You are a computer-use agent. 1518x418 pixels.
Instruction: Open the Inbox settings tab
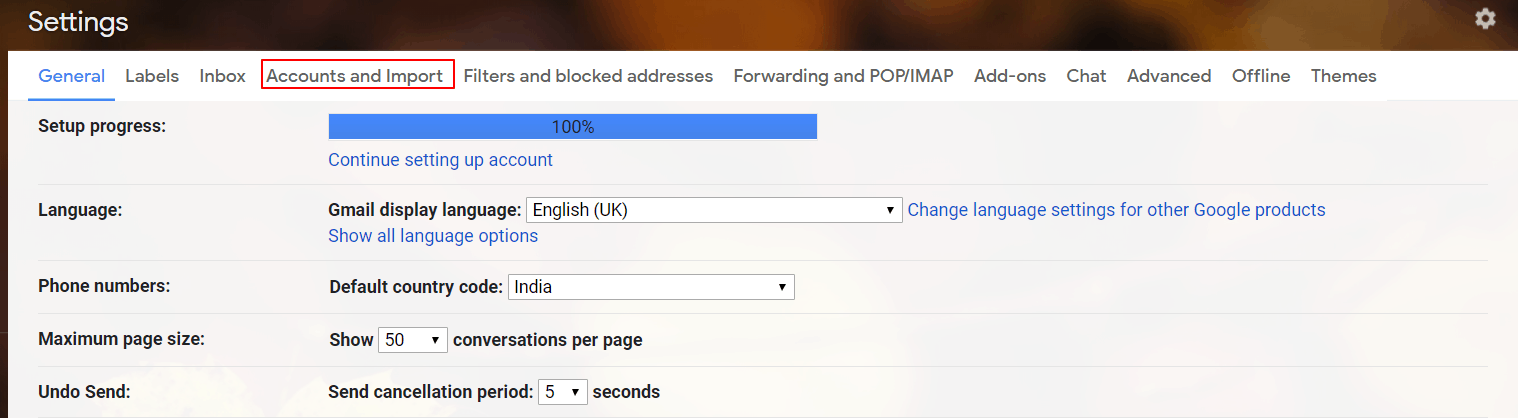pyautogui.click(x=222, y=76)
